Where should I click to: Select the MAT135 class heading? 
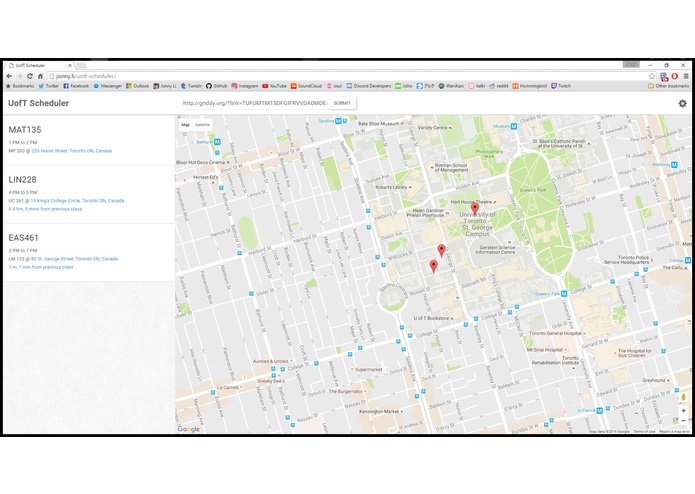coord(25,130)
